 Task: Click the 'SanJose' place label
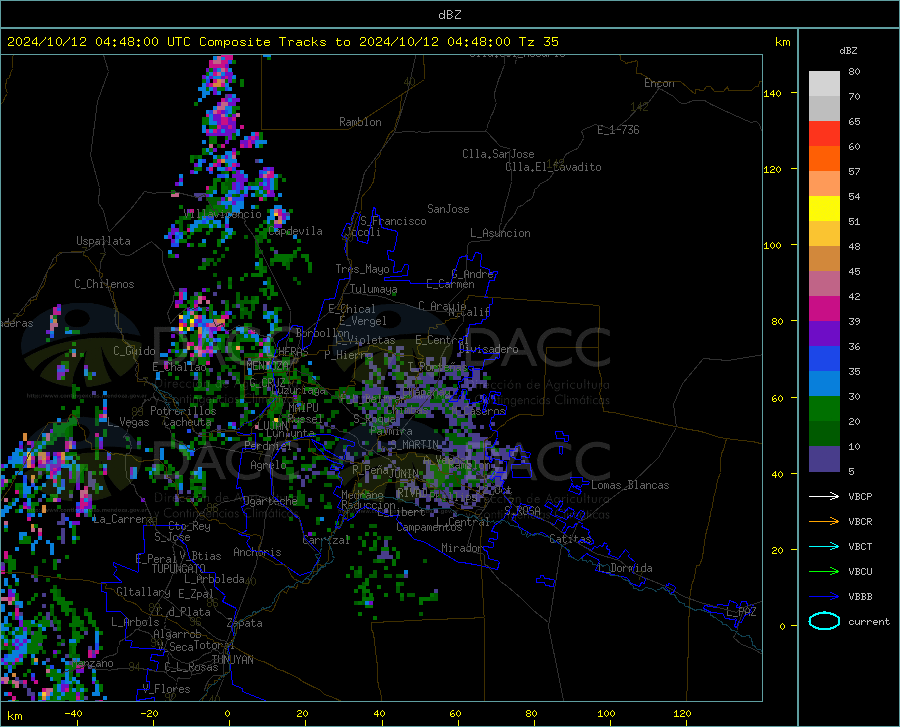[448, 209]
